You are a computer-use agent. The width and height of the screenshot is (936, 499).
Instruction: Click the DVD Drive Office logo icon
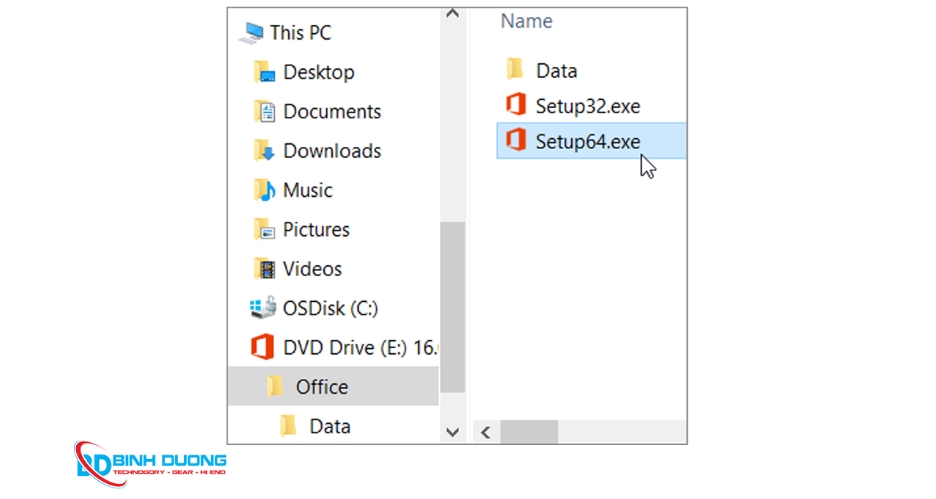click(x=262, y=347)
